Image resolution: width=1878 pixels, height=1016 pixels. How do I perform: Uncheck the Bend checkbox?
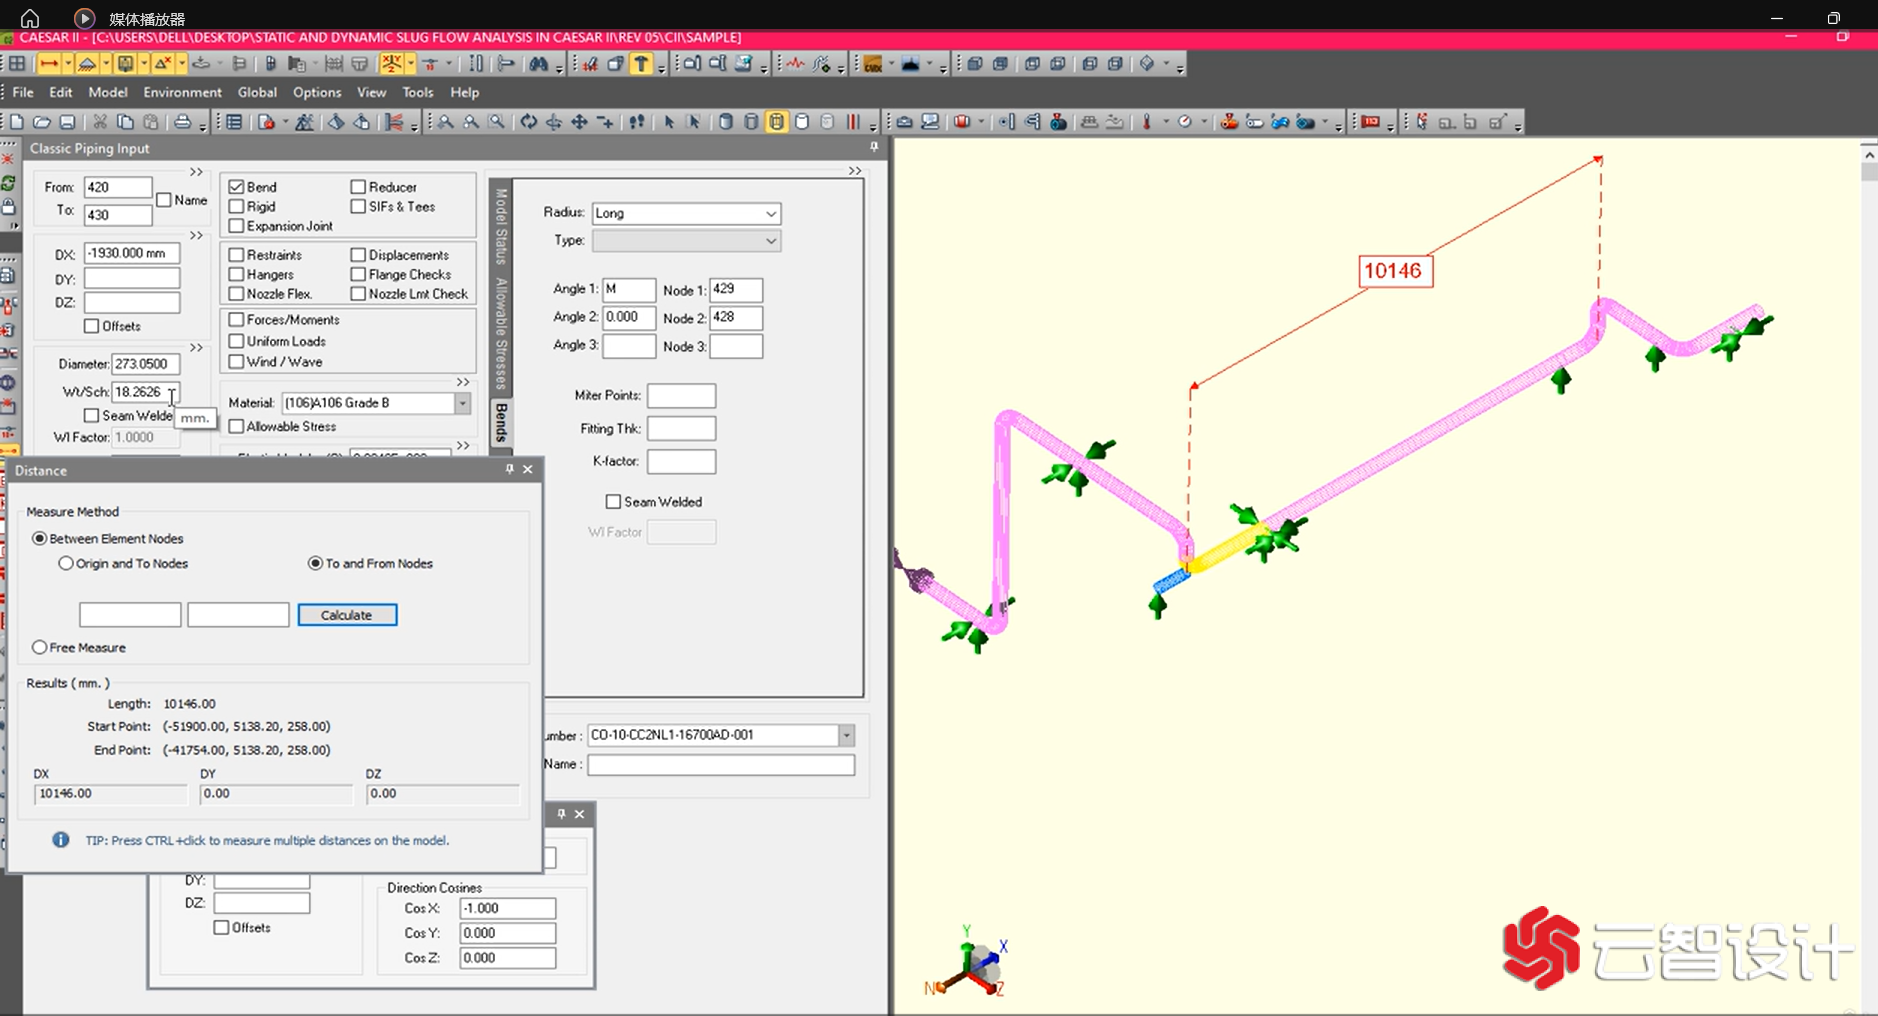click(x=237, y=187)
